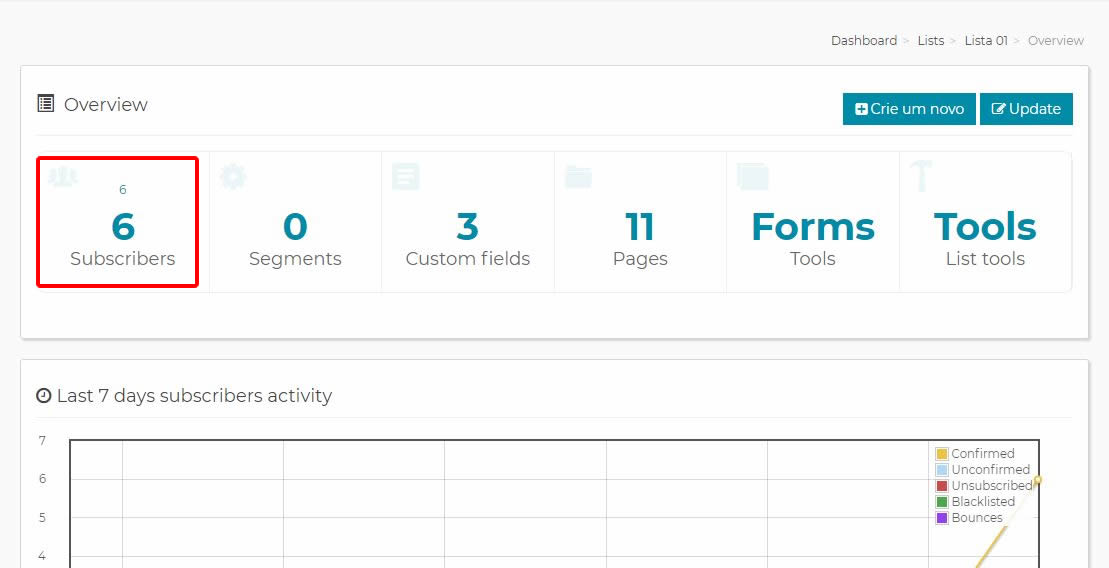Click the list icon beside Overview heading
This screenshot has width=1109, height=568.
point(46,104)
